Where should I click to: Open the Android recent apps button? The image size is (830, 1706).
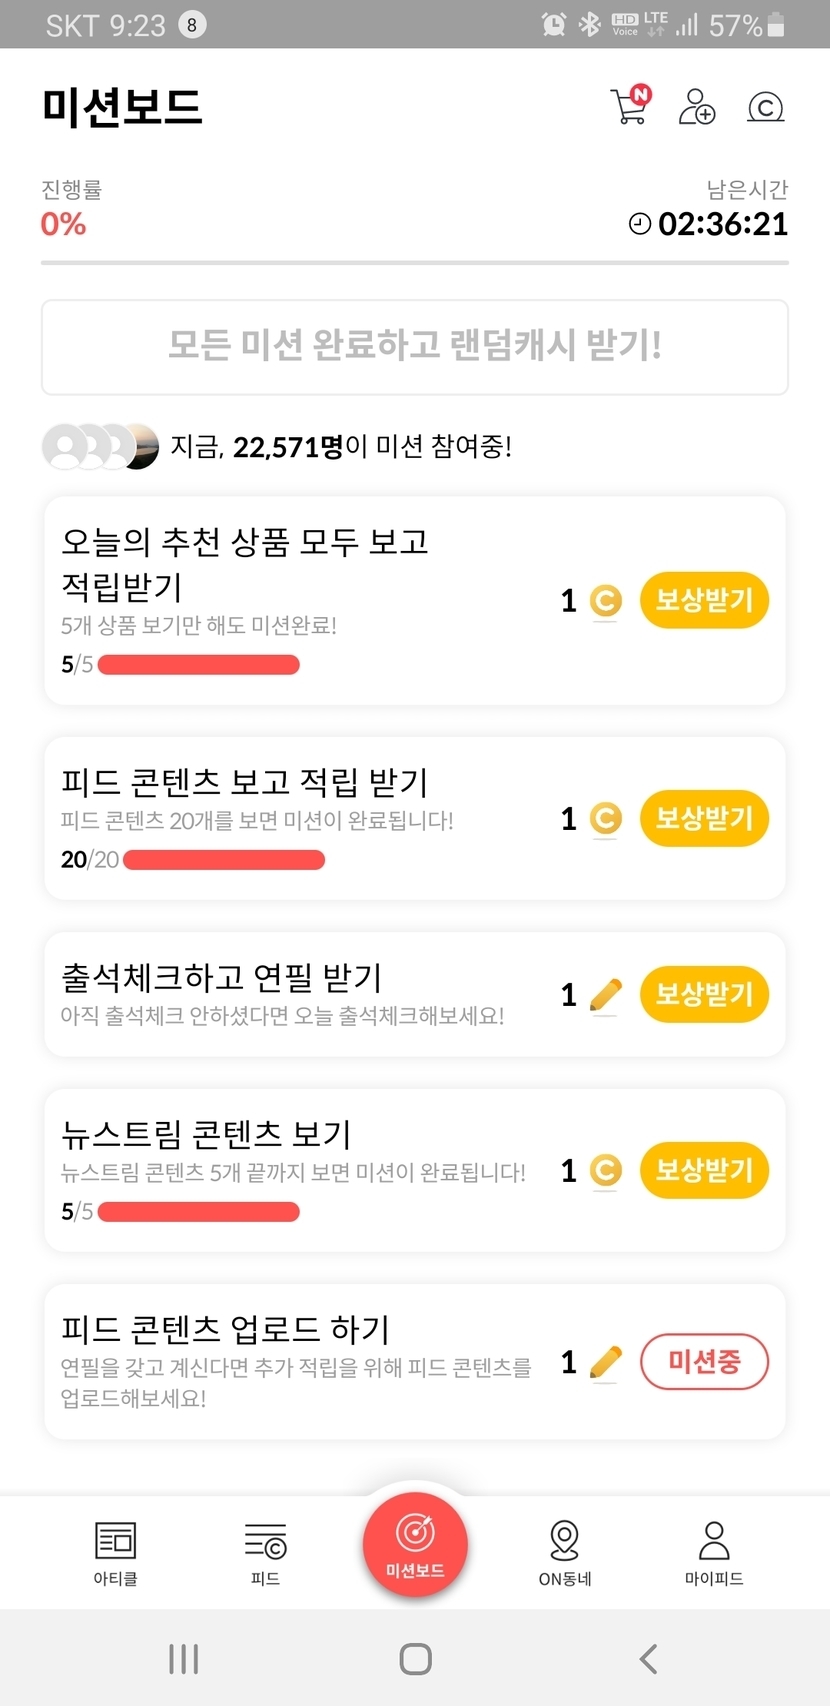184,1658
